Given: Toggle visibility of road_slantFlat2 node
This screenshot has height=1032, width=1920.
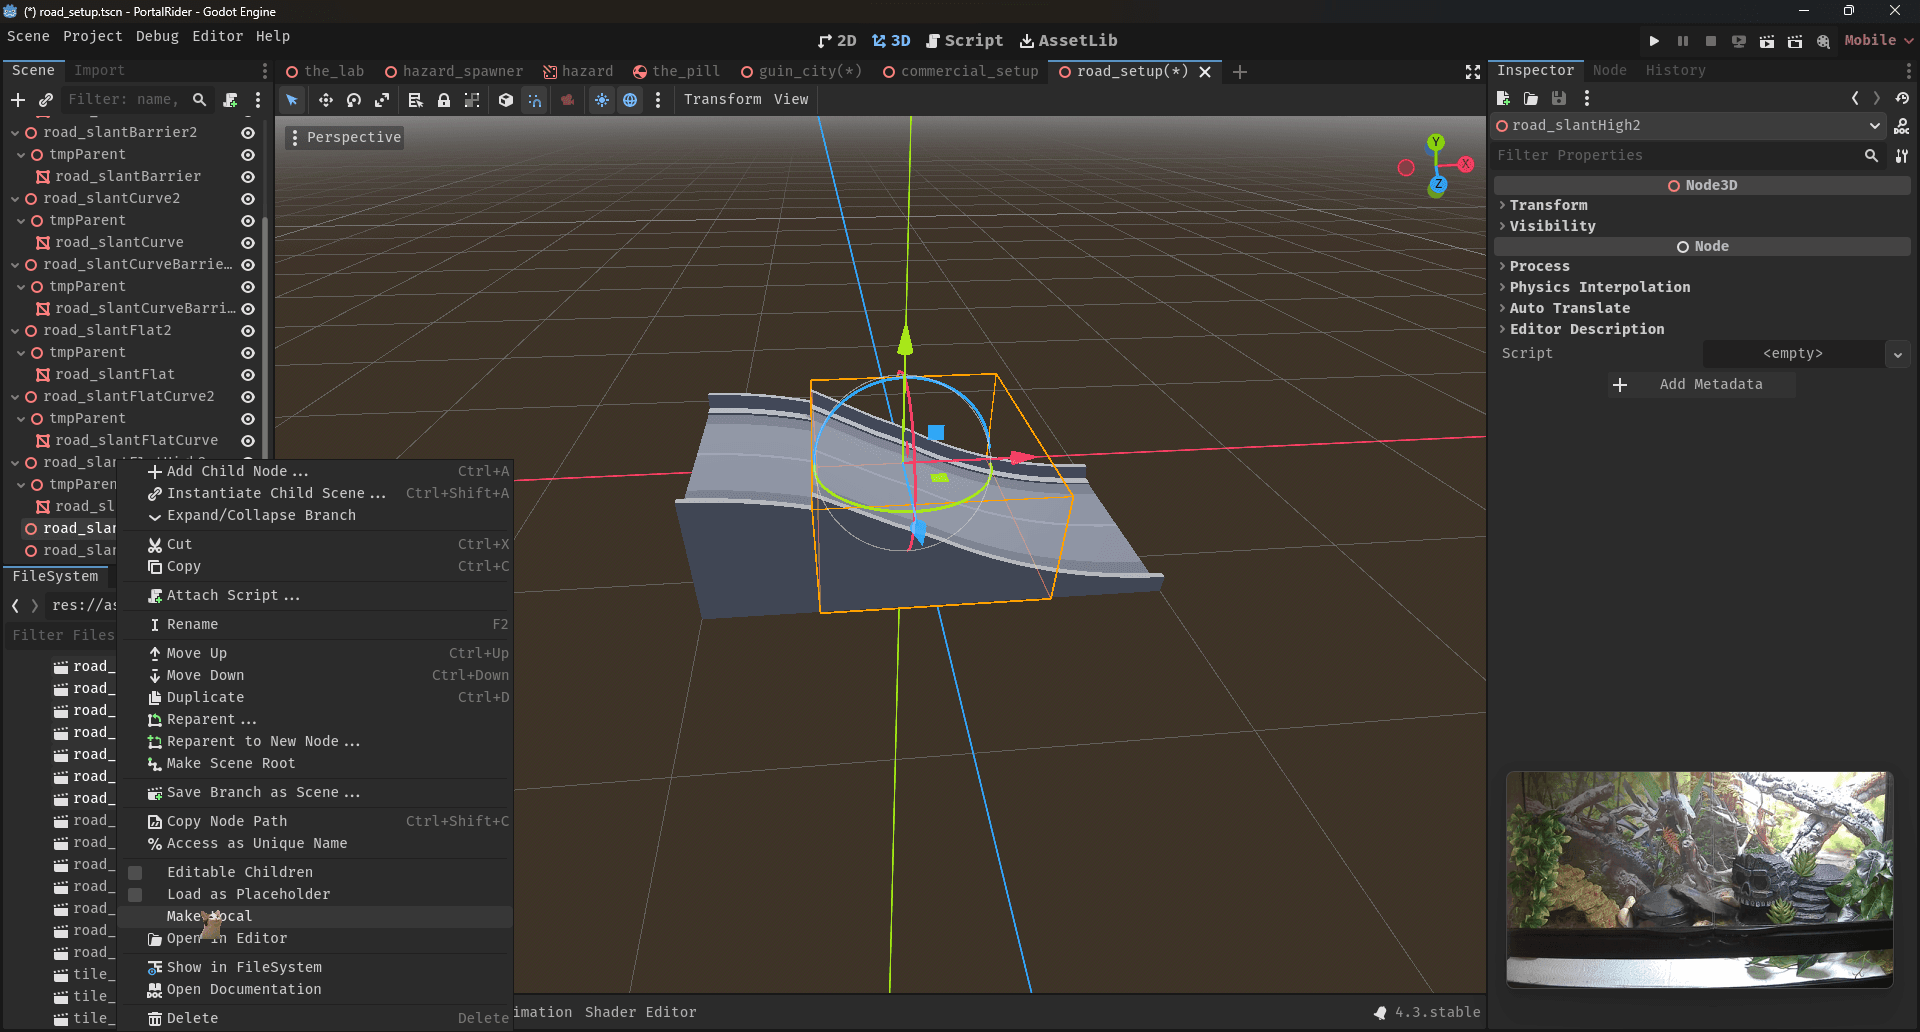Looking at the screenshot, I should coord(248,331).
